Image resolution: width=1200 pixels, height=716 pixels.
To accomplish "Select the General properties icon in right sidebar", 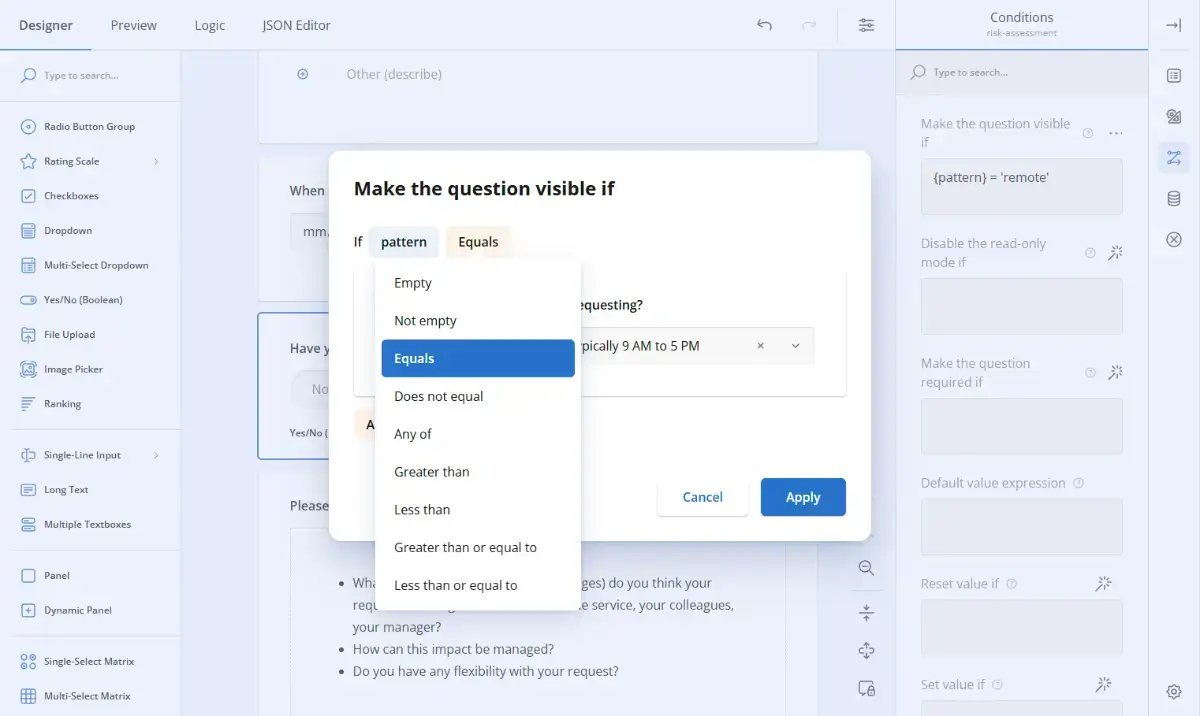I will [1174, 74].
